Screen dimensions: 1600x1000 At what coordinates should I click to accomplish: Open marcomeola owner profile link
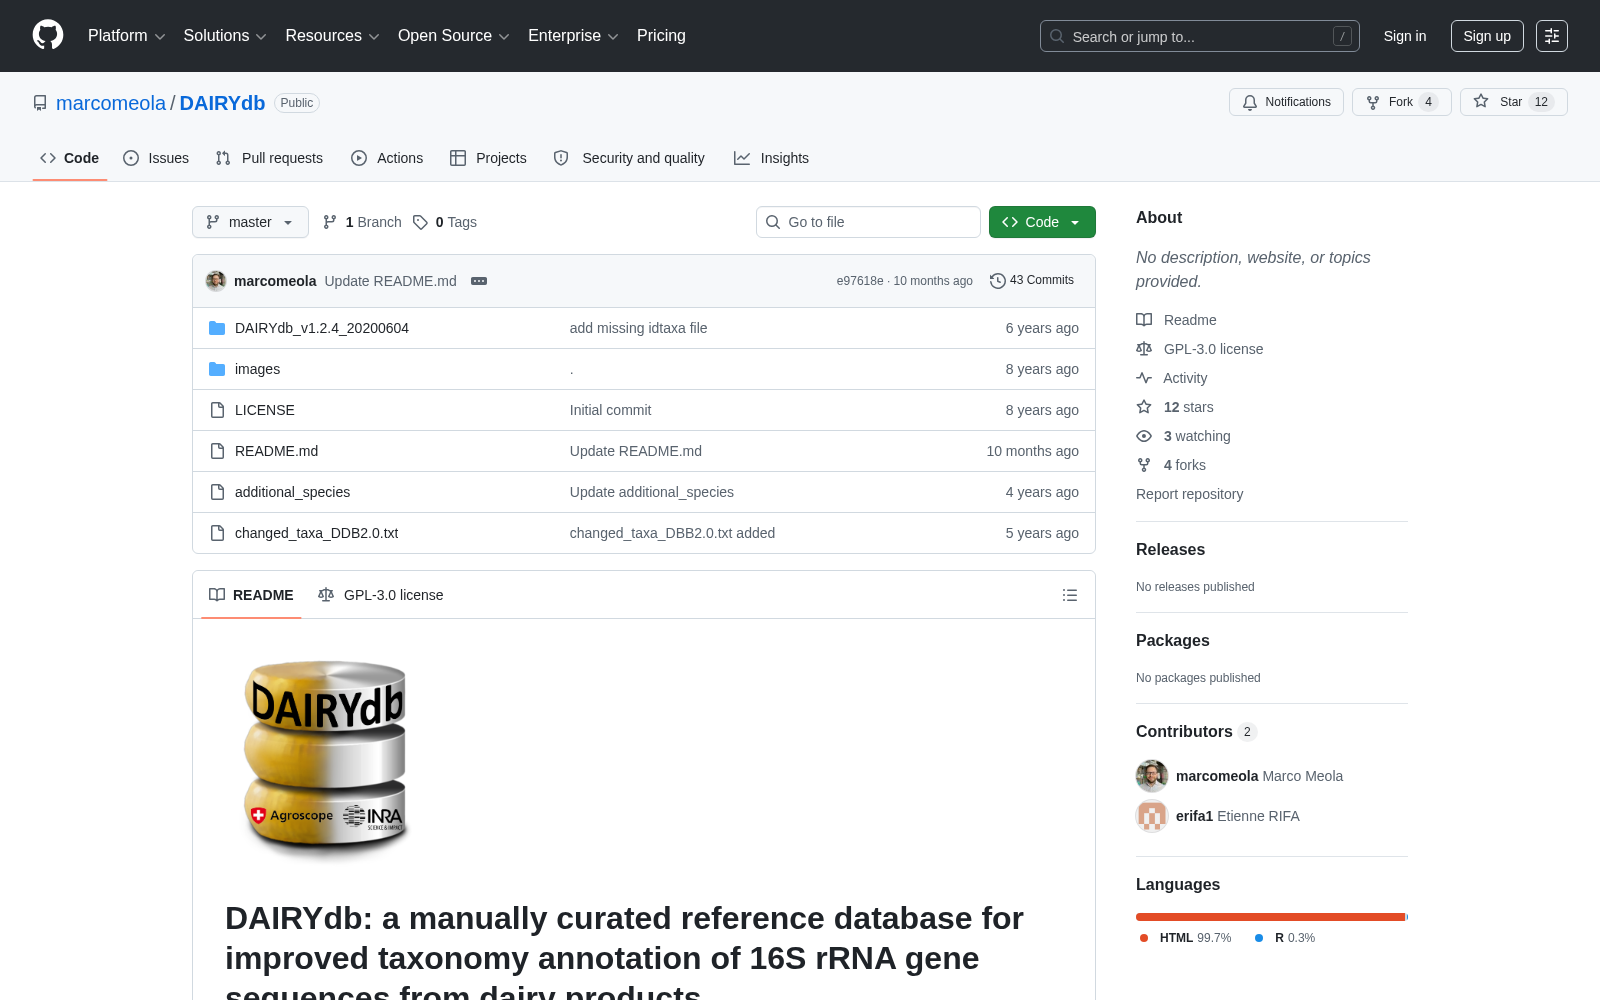coord(111,103)
